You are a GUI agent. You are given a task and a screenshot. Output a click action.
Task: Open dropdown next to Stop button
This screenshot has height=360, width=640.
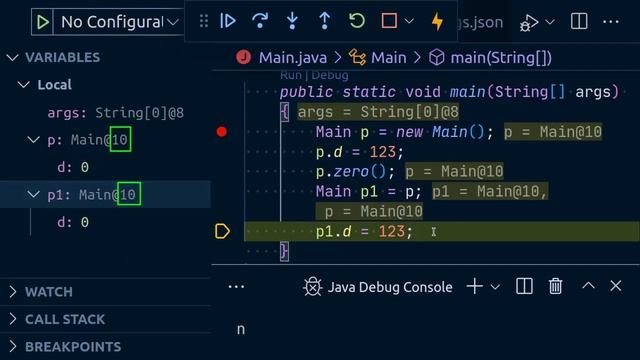click(x=409, y=21)
